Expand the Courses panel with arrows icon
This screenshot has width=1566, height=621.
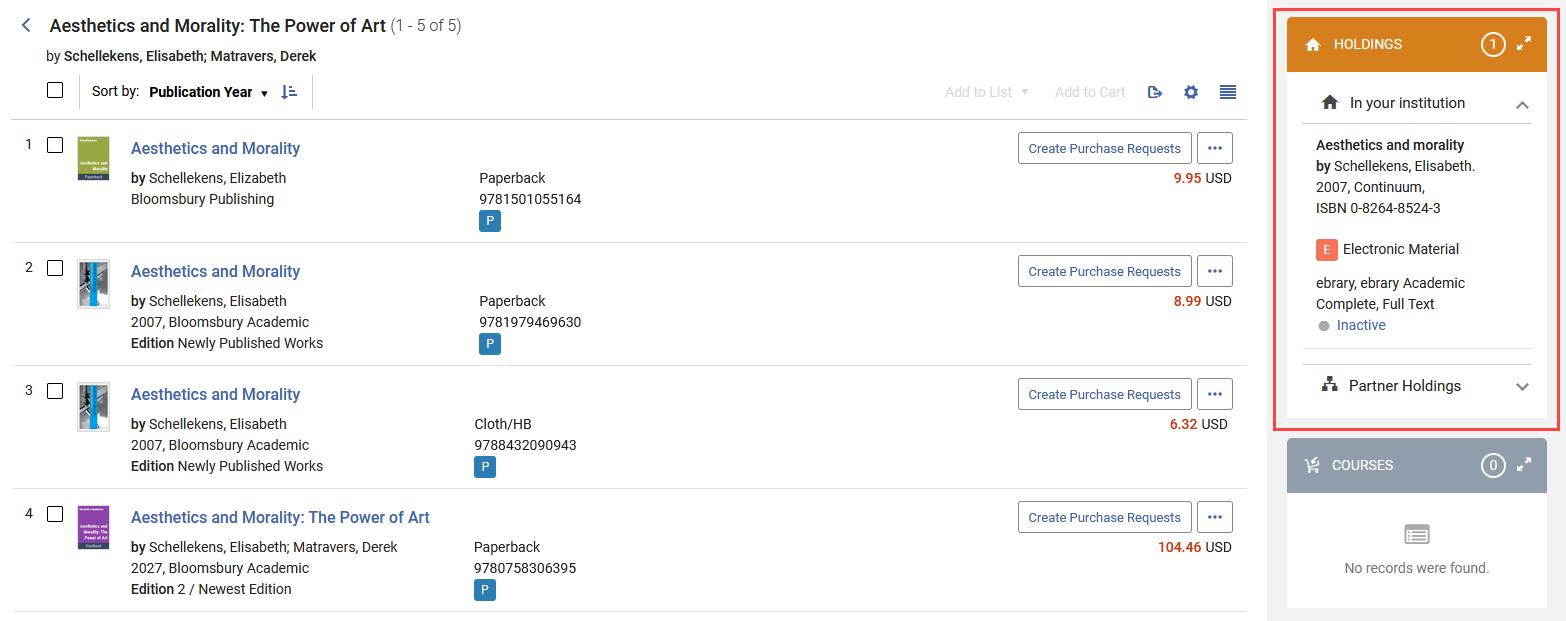click(x=1524, y=465)
